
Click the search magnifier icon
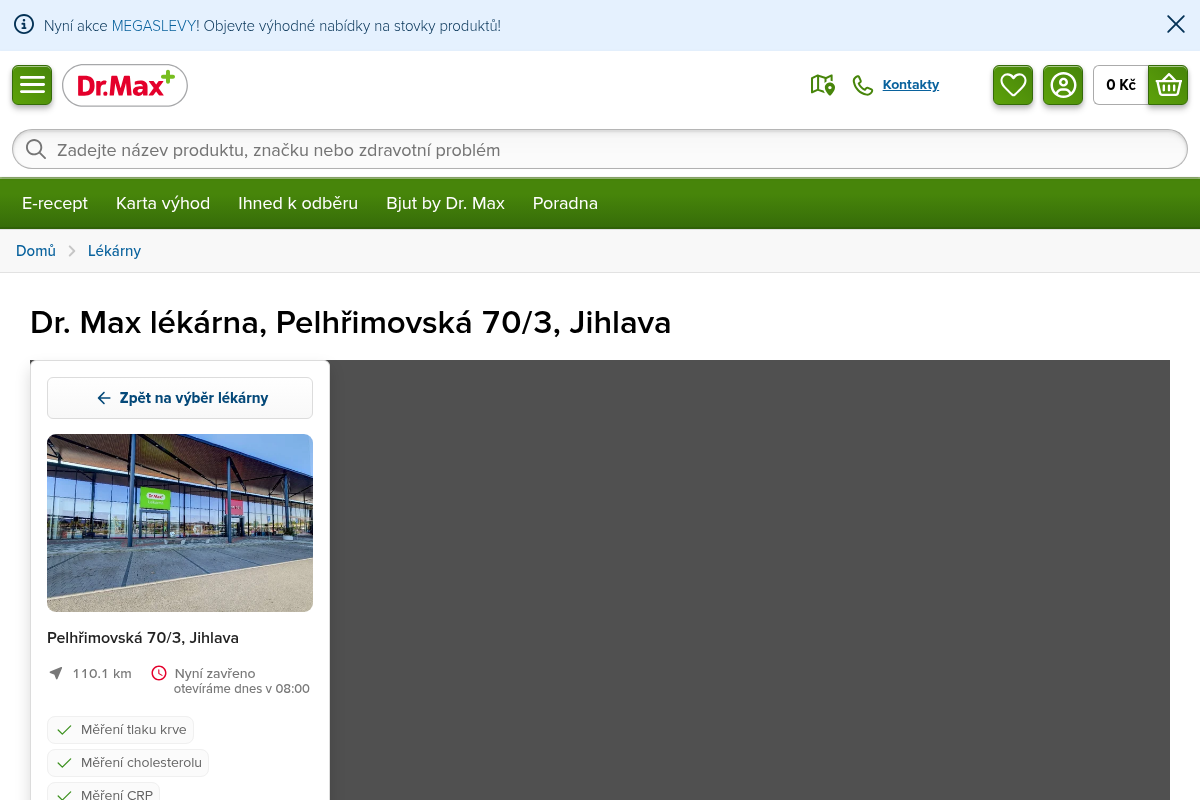coord(36,150)
